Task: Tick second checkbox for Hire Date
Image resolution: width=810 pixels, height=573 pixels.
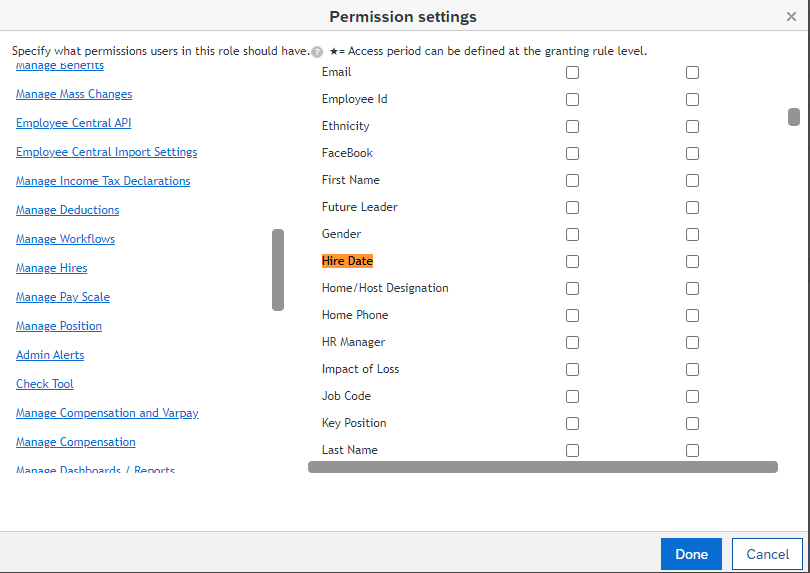Action: pyautogui.click(x=692, y=261)
